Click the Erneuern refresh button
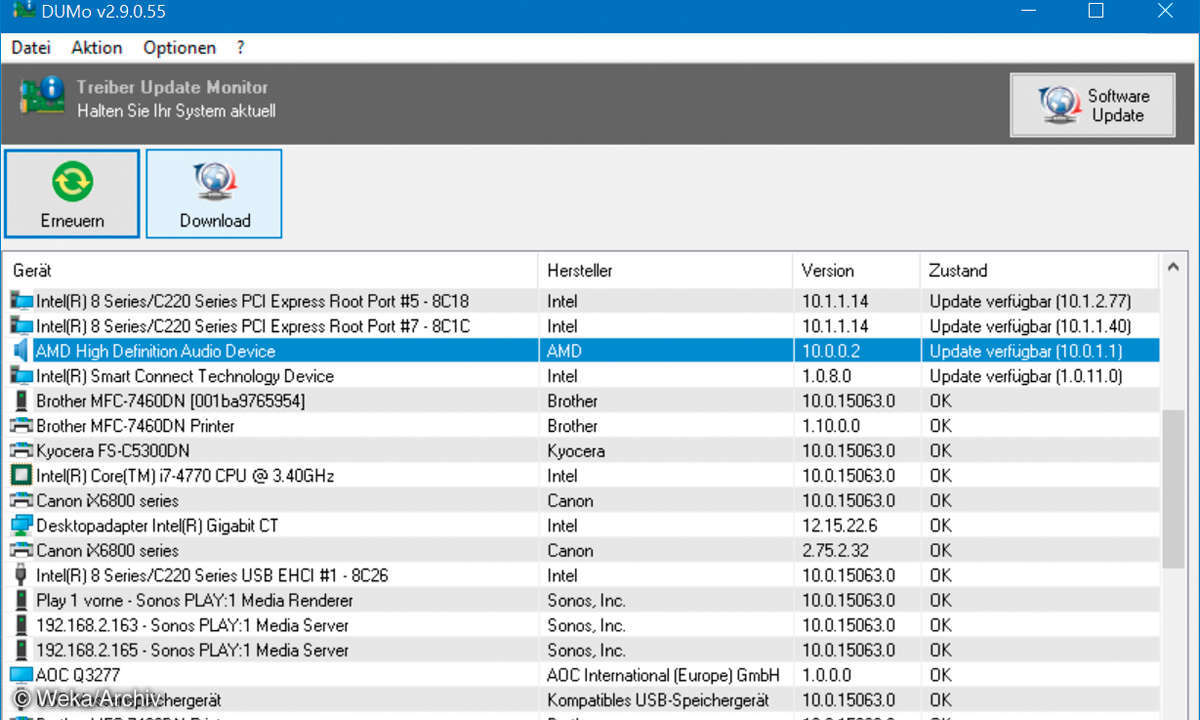 point(72,194)
